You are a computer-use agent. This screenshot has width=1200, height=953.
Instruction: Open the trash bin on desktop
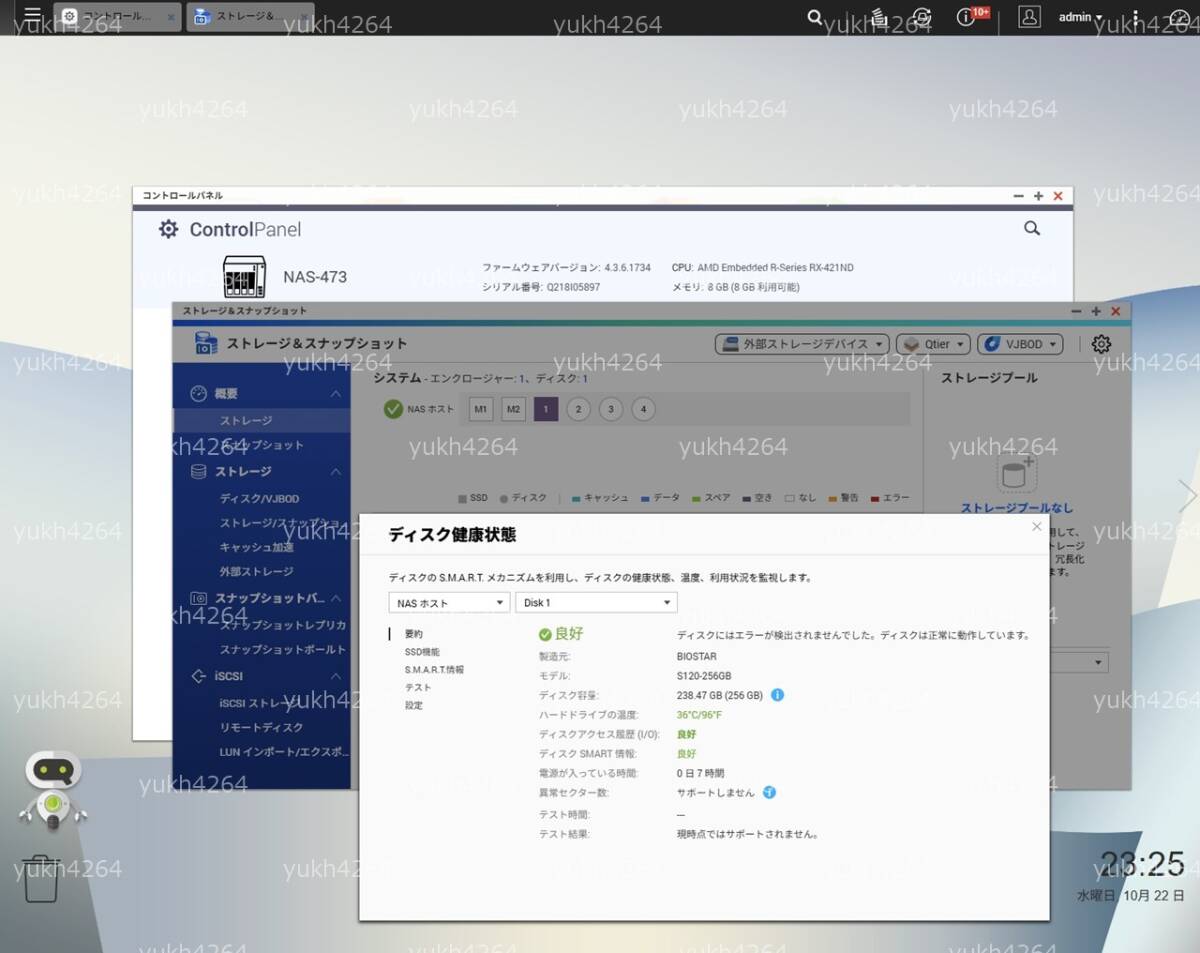click(x=41, y=878)
